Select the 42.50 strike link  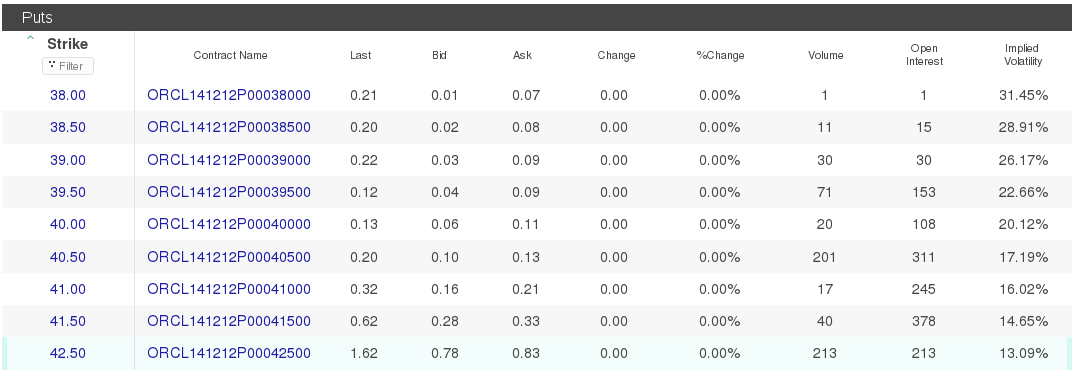click(68, 354)
